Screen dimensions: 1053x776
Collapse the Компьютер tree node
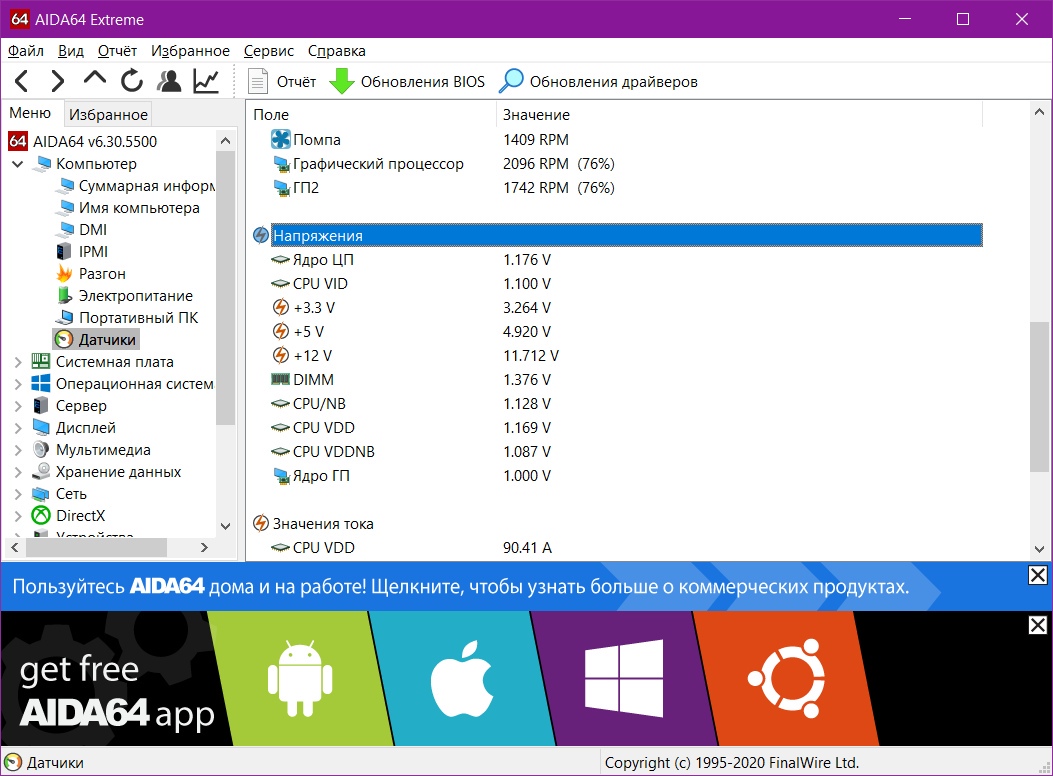tap(18, 164)
